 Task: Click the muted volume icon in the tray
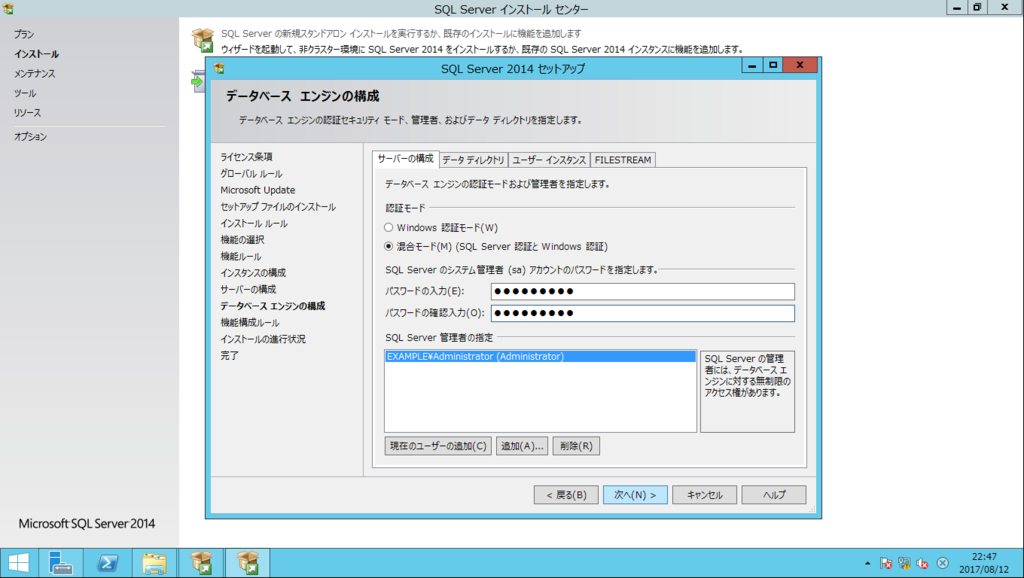point(921,563)
